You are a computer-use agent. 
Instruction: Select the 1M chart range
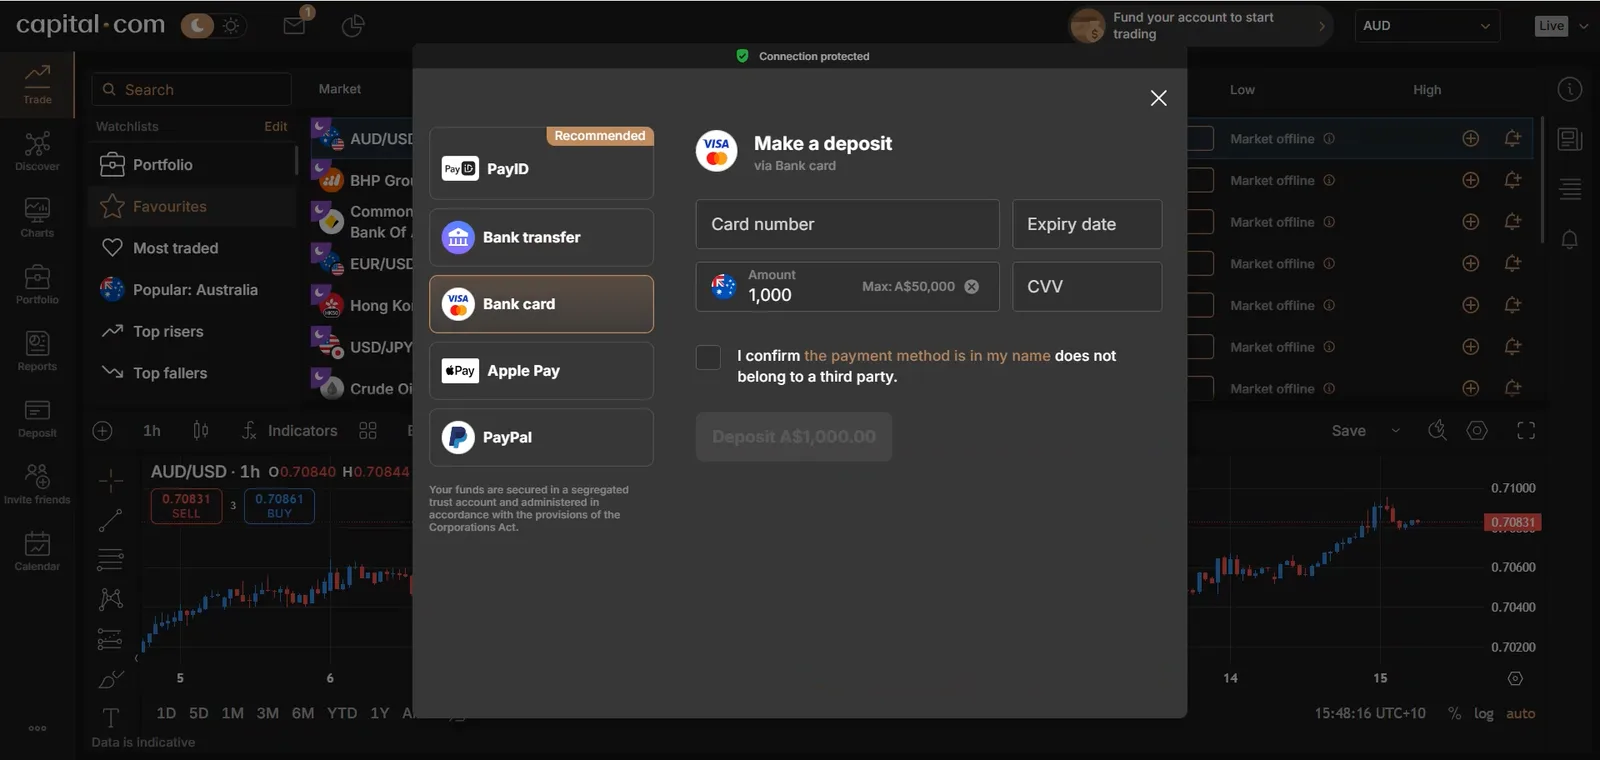(x=232, y=713)
